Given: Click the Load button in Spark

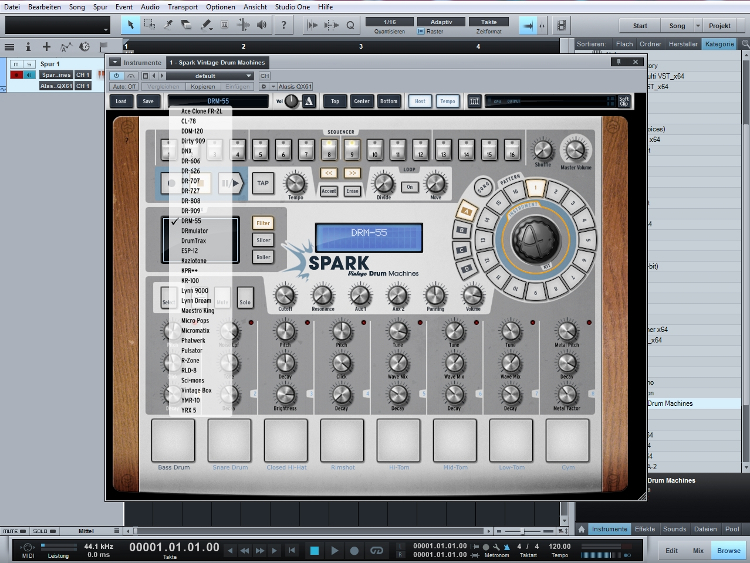Looking at the screenshot, I should [x=121, y=101].
